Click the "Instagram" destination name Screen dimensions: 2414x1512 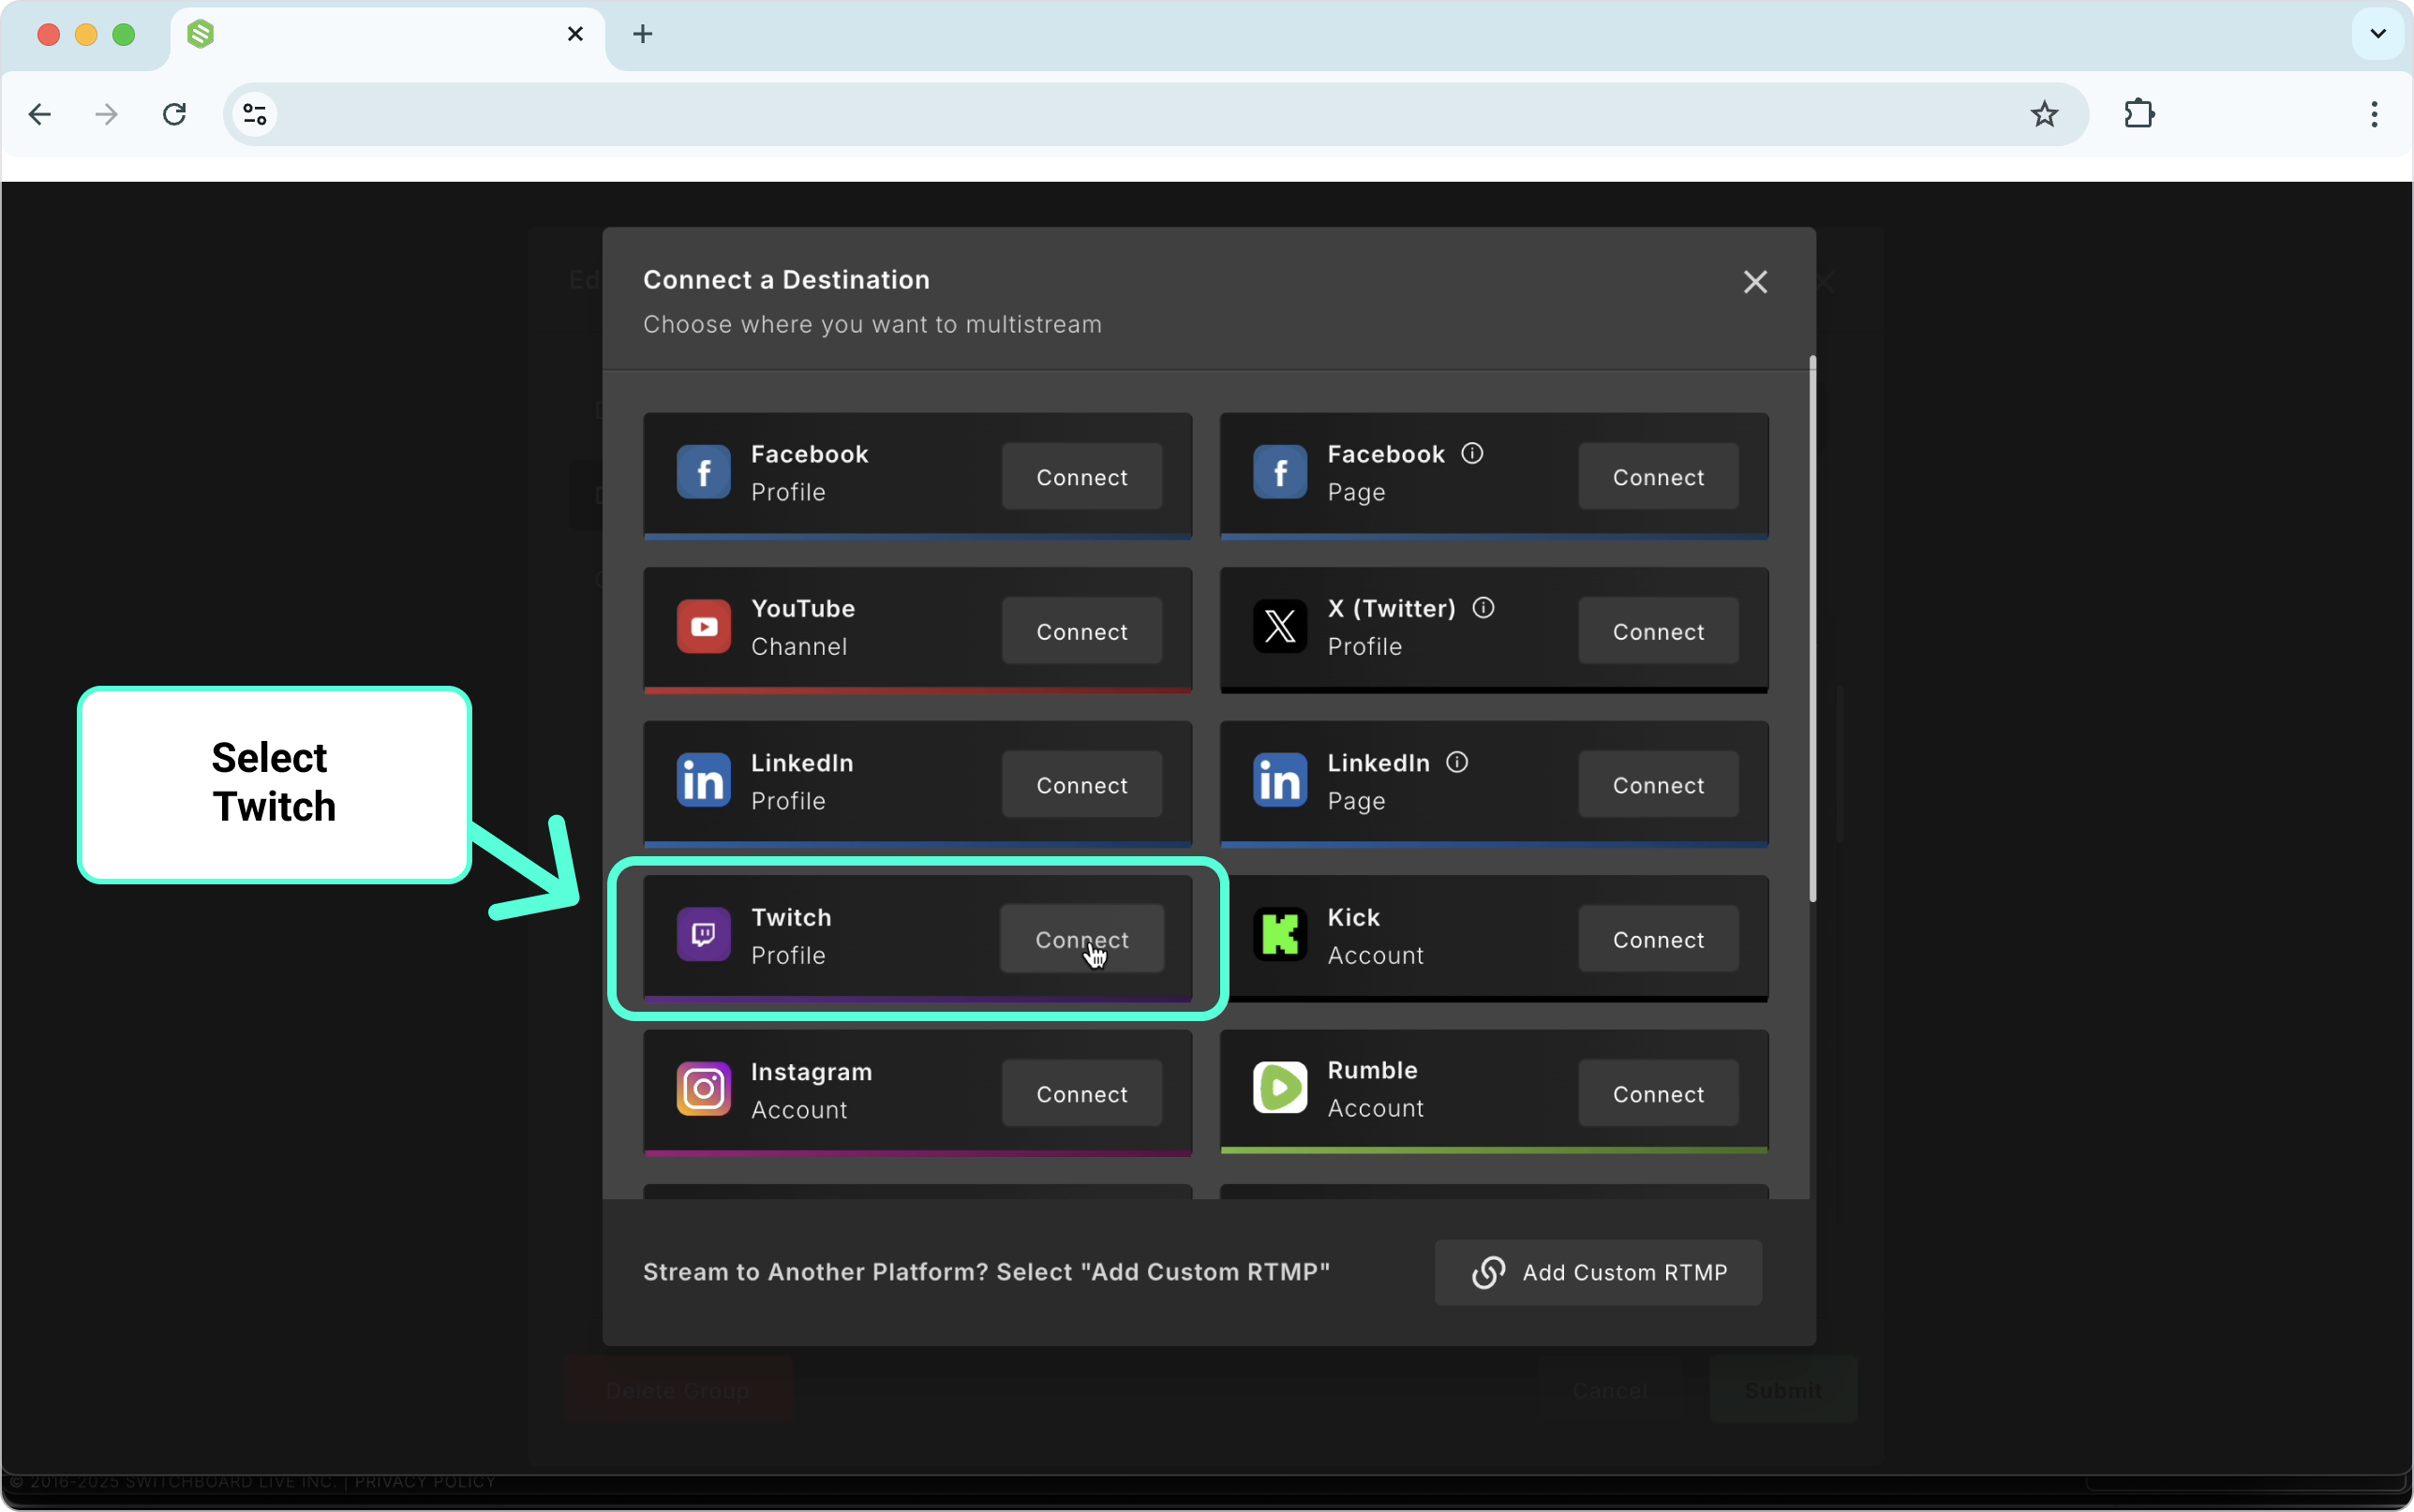(811, 1072)
